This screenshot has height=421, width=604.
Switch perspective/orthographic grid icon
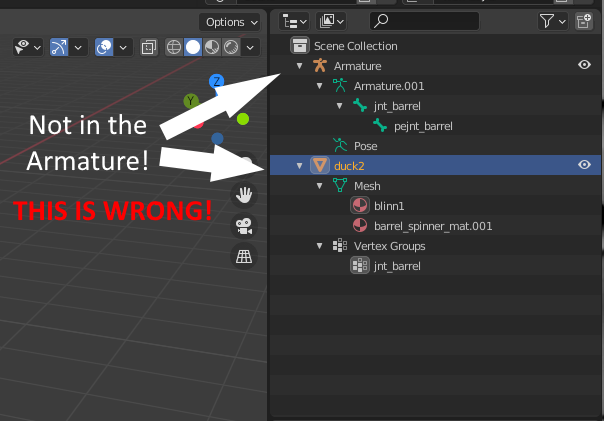(244, 256)
